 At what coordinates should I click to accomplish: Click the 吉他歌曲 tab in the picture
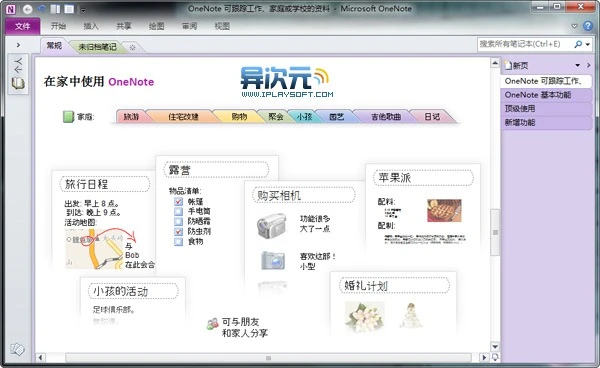click(386, 116)
